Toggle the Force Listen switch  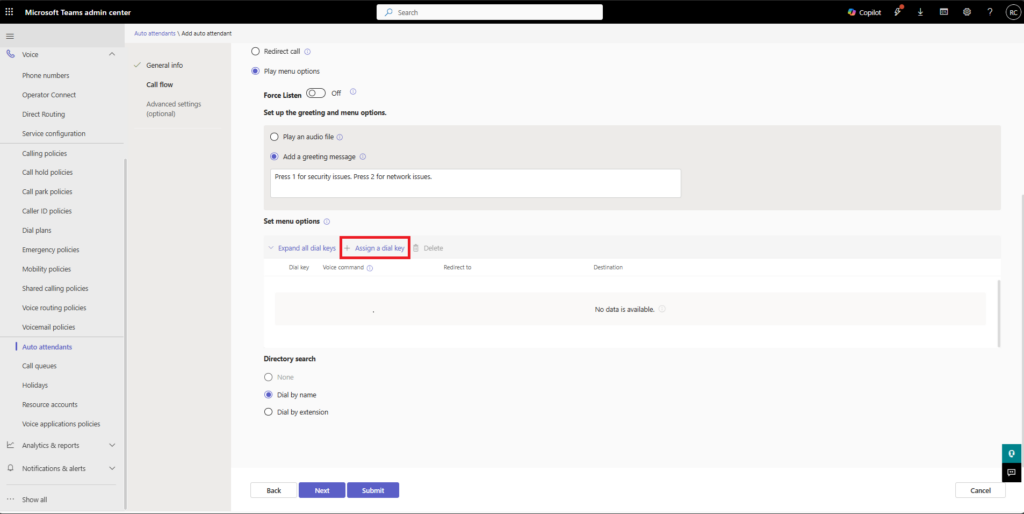coord(316,93)
